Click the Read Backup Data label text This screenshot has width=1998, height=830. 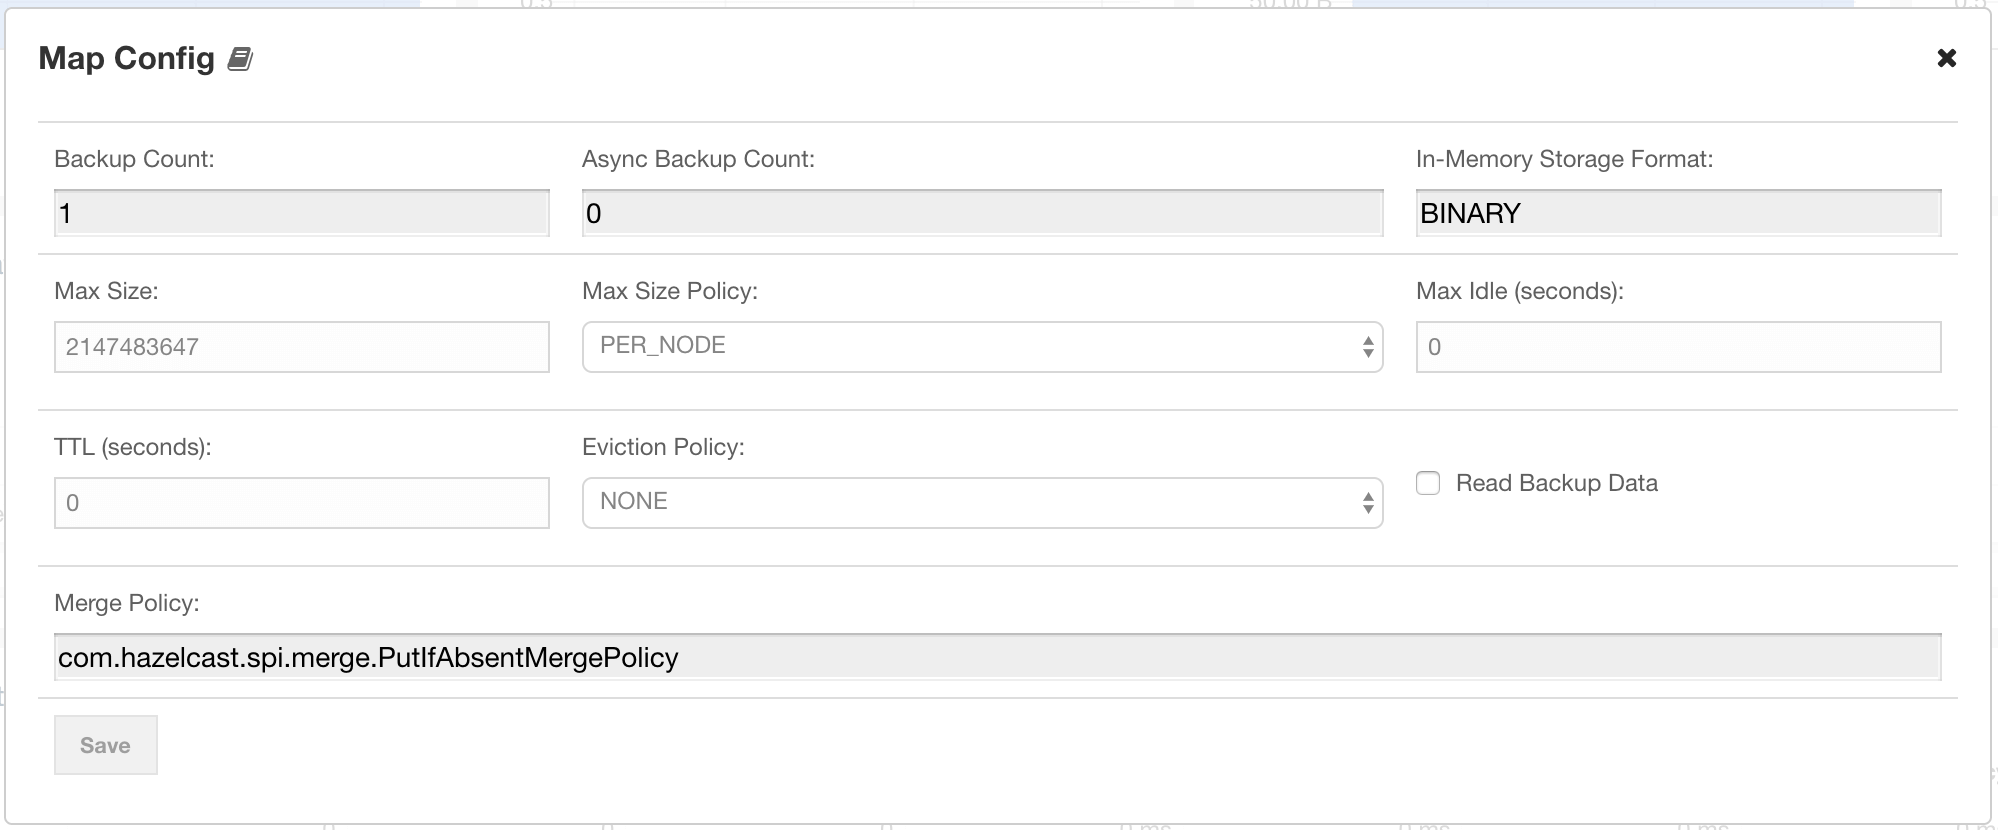tap(1556, 483)
